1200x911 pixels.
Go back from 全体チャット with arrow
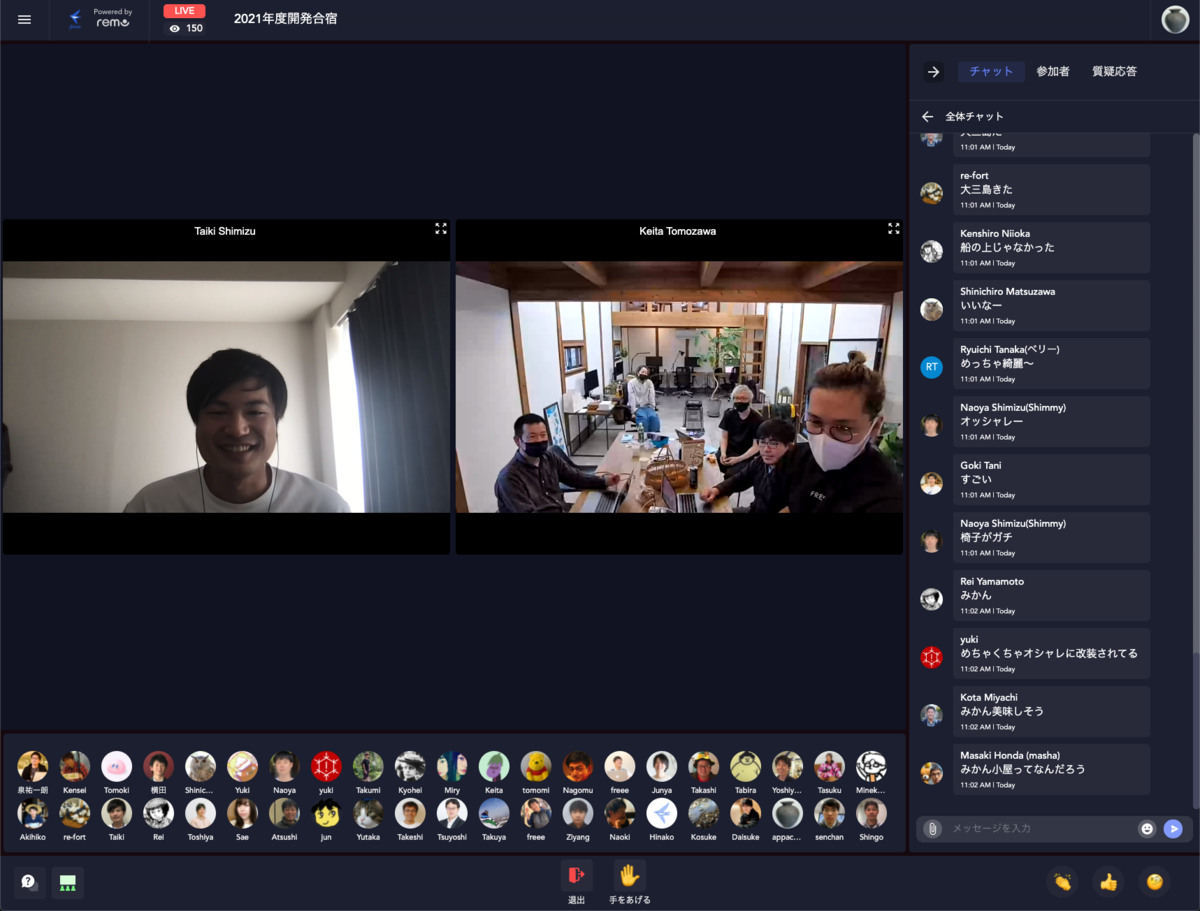click(927, 116)
